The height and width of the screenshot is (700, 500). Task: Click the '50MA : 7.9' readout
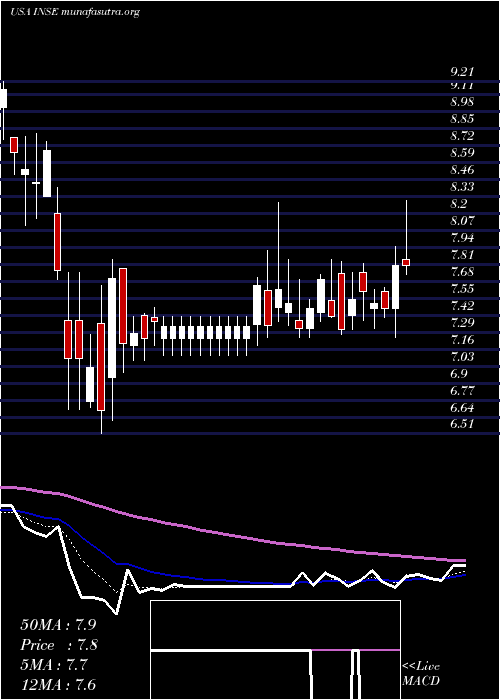58,625
